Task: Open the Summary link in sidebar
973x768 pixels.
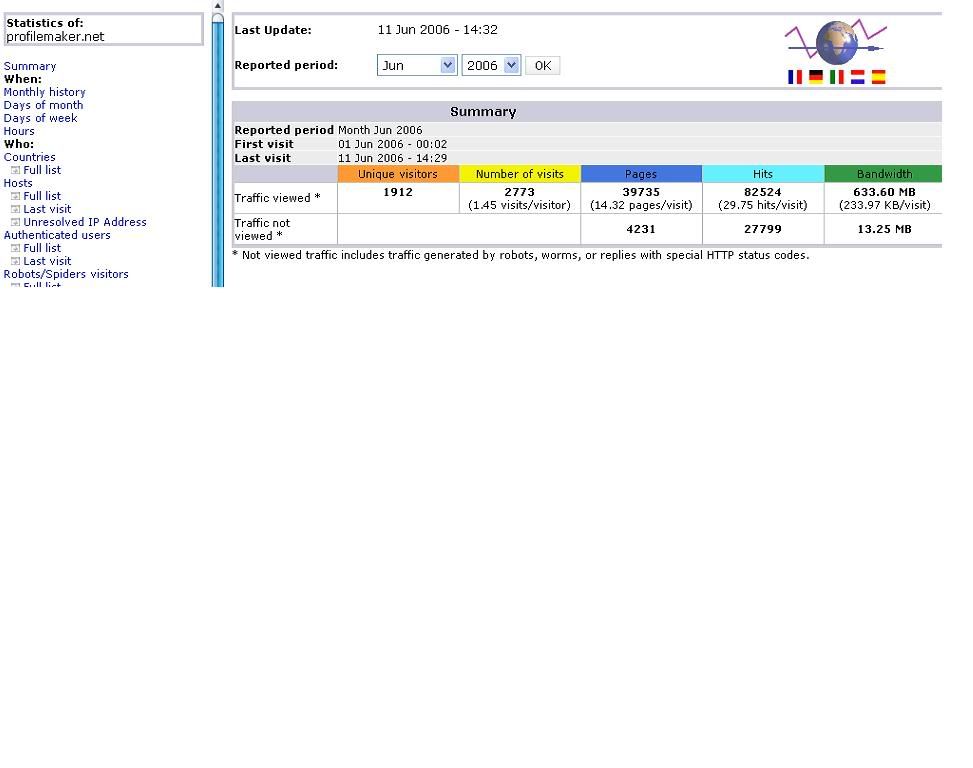Action: tap(30, 66)
